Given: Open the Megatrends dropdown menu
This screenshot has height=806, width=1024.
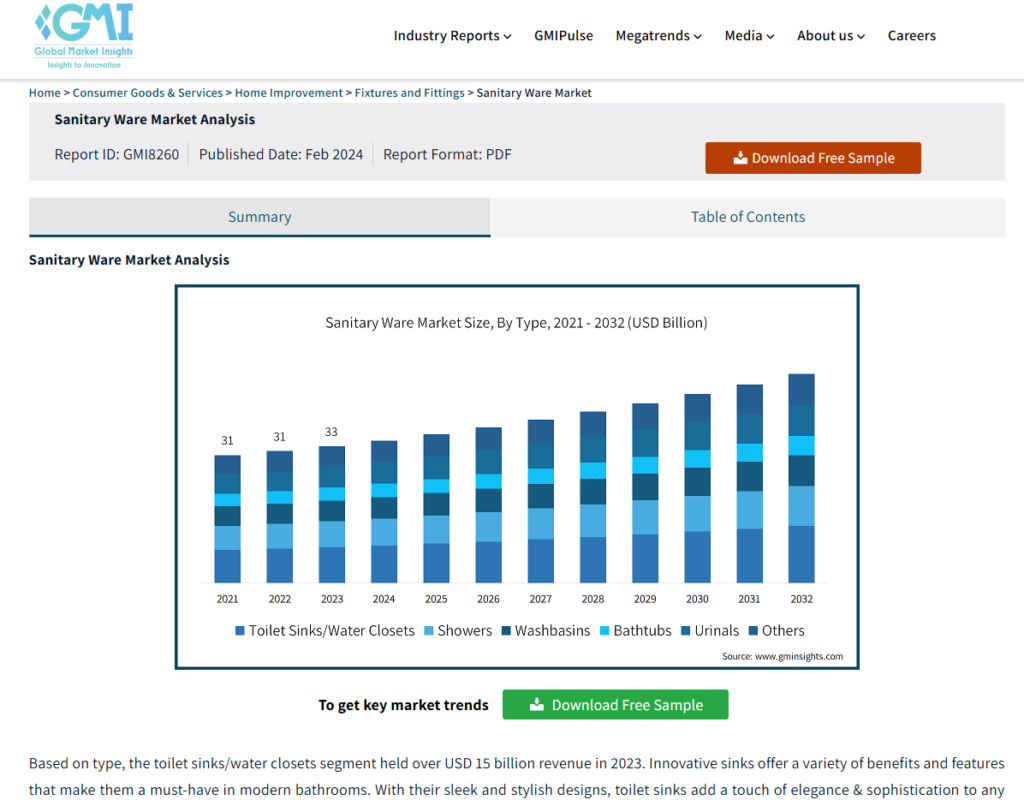Looking at the screenshot, I should (x=658, y=36).
